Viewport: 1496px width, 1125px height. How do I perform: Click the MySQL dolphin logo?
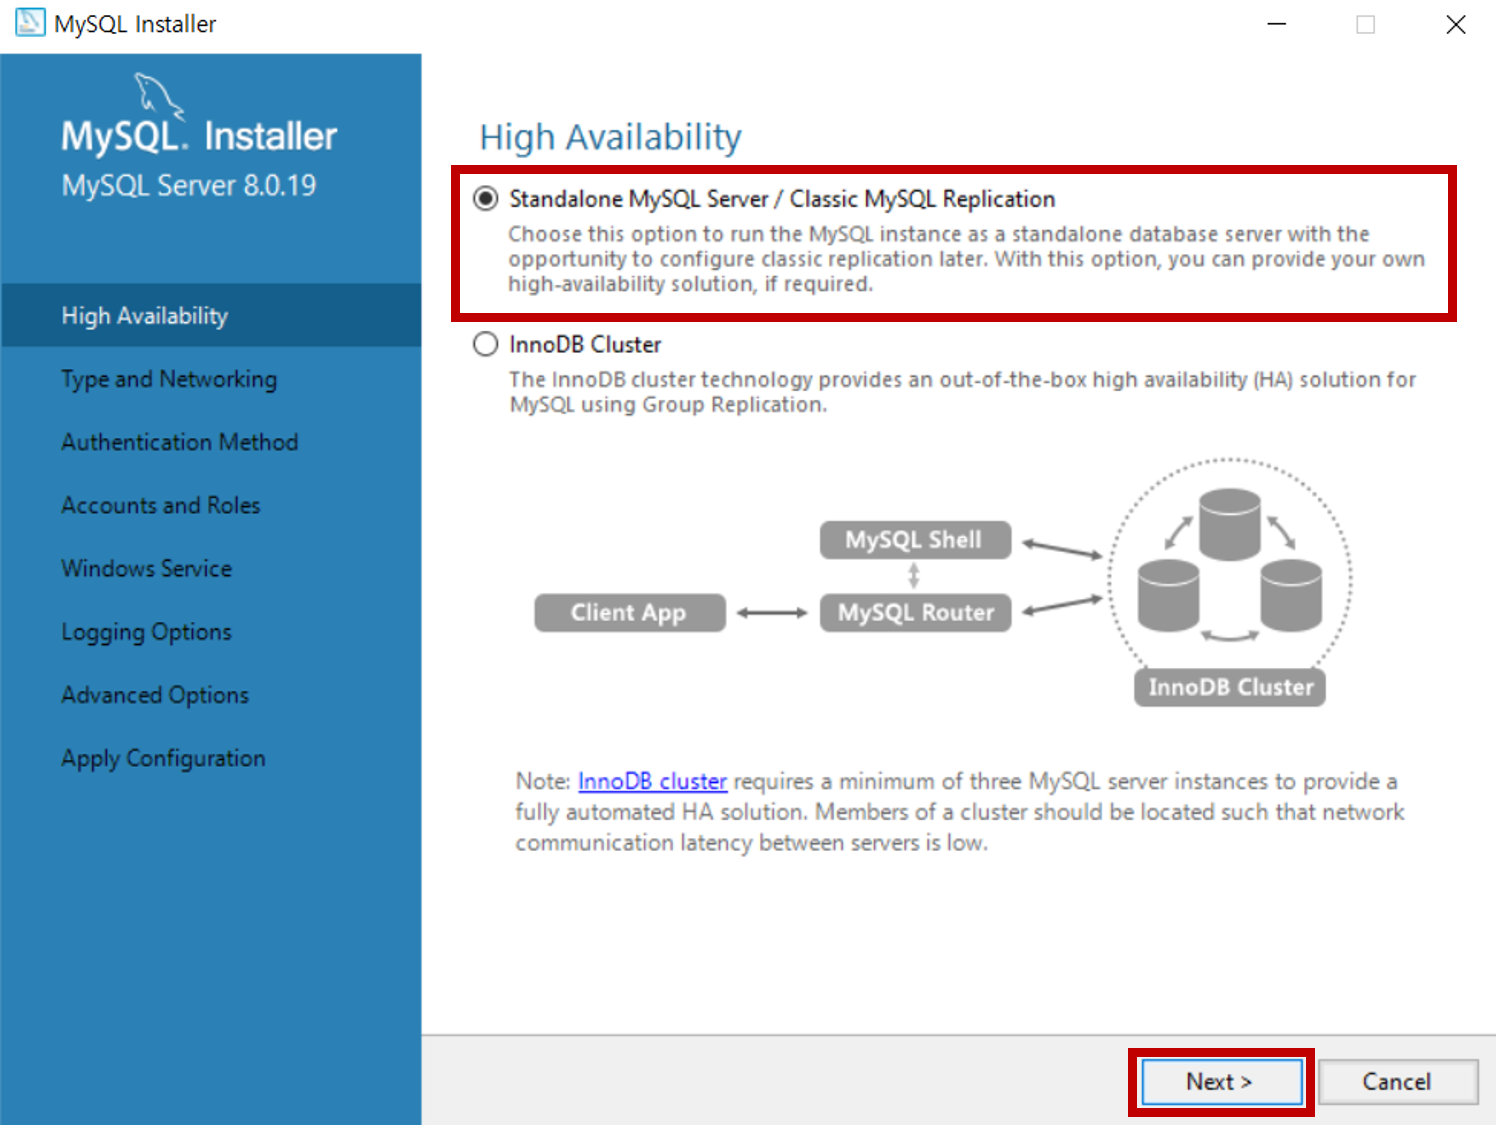[159, 96]
